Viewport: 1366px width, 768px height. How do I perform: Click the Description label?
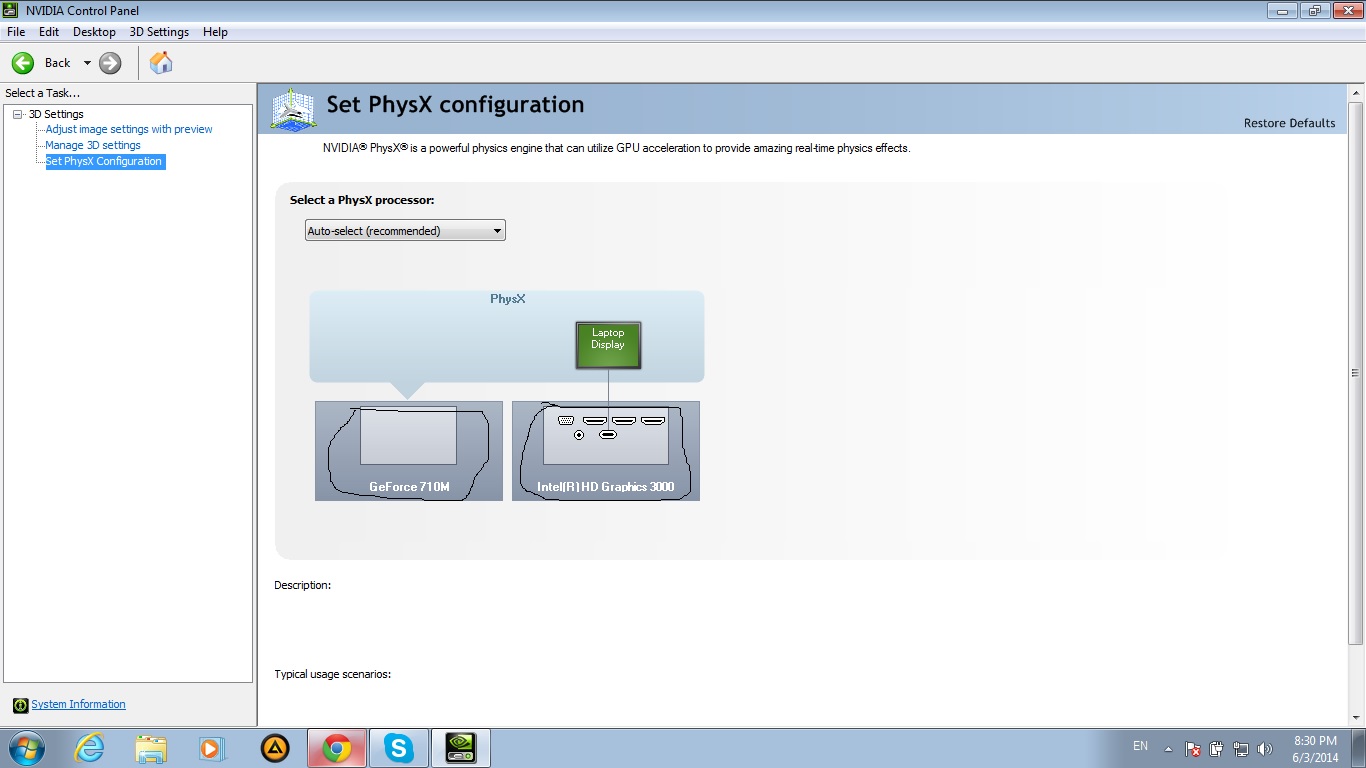pyautogui.click(x=302, y=585)
